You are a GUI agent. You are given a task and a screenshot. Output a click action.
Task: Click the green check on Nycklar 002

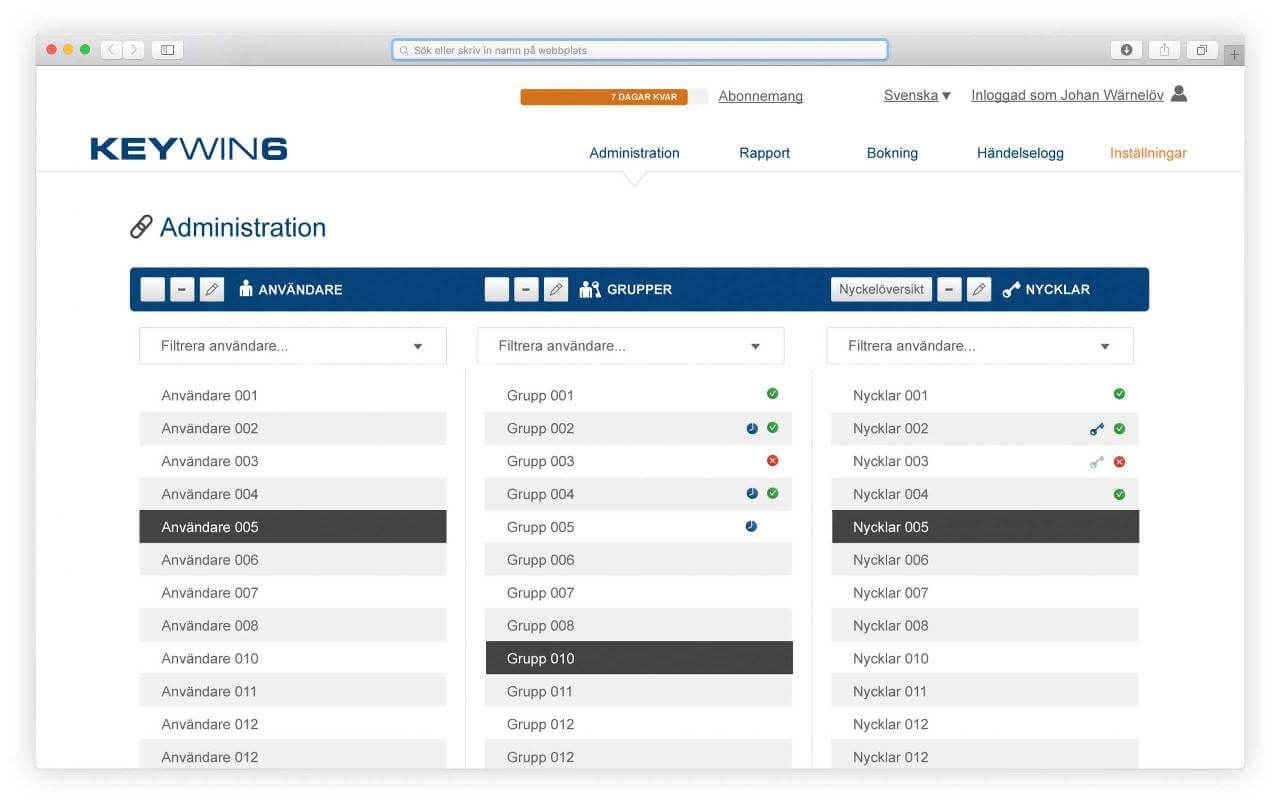point(1119,429)
